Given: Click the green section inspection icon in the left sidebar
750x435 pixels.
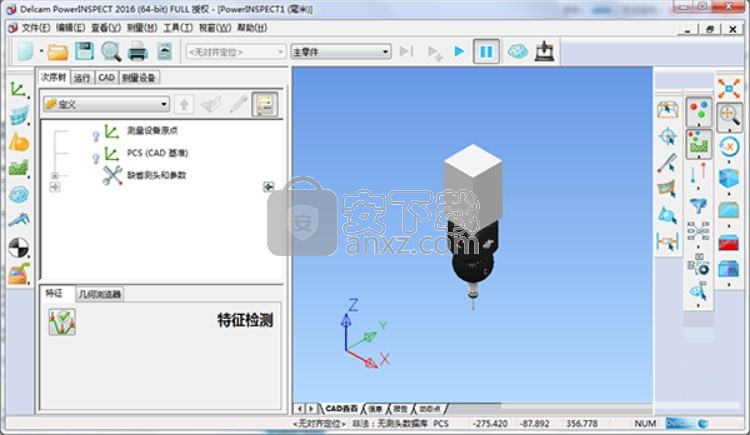Looking at the screenshot, I should click(x=19, y=168).
